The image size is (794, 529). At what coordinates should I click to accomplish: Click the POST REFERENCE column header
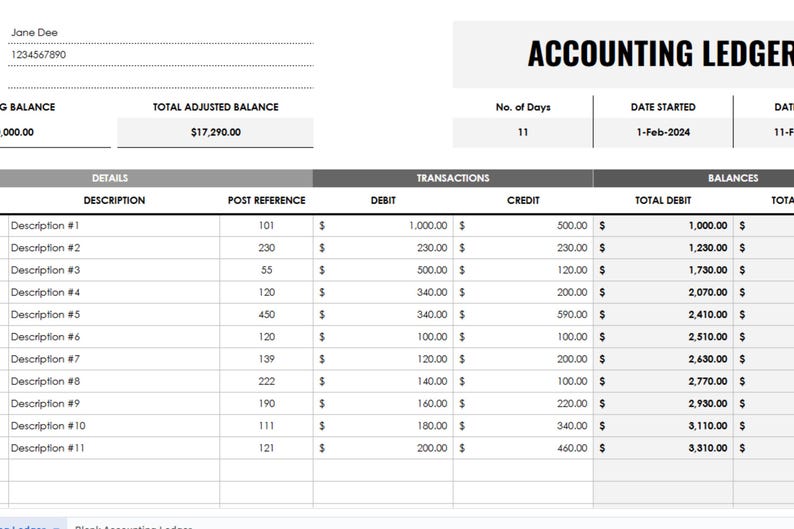coord(266,200)
